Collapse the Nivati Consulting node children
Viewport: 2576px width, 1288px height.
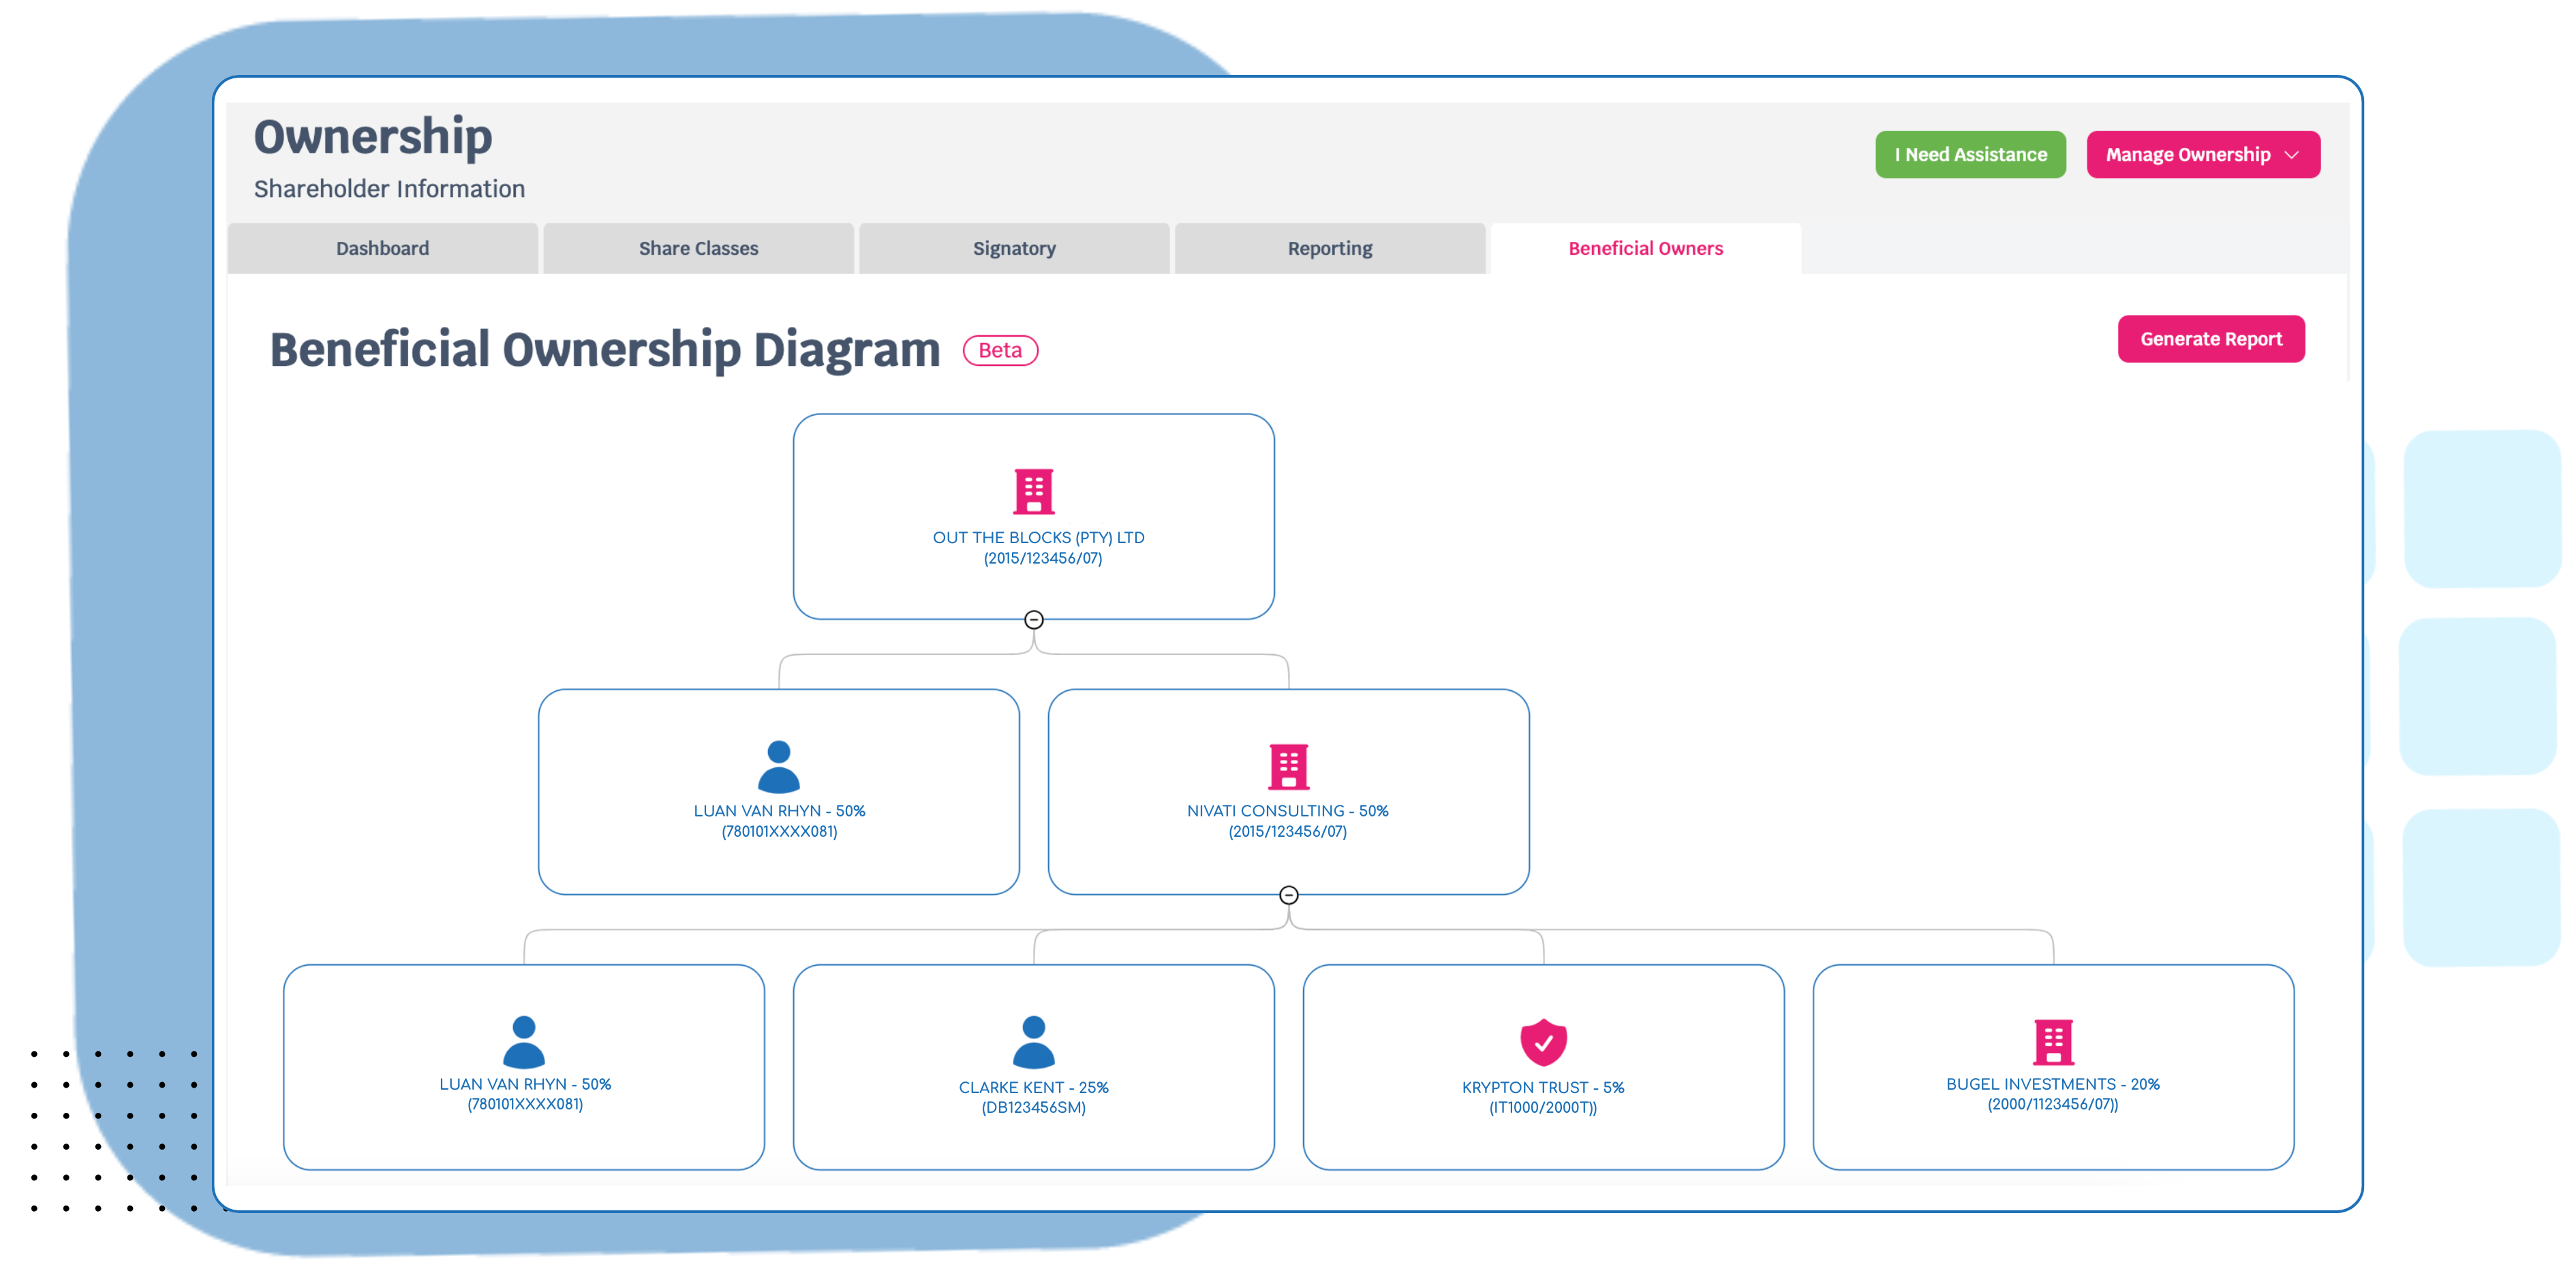(x=1288, y=895)
